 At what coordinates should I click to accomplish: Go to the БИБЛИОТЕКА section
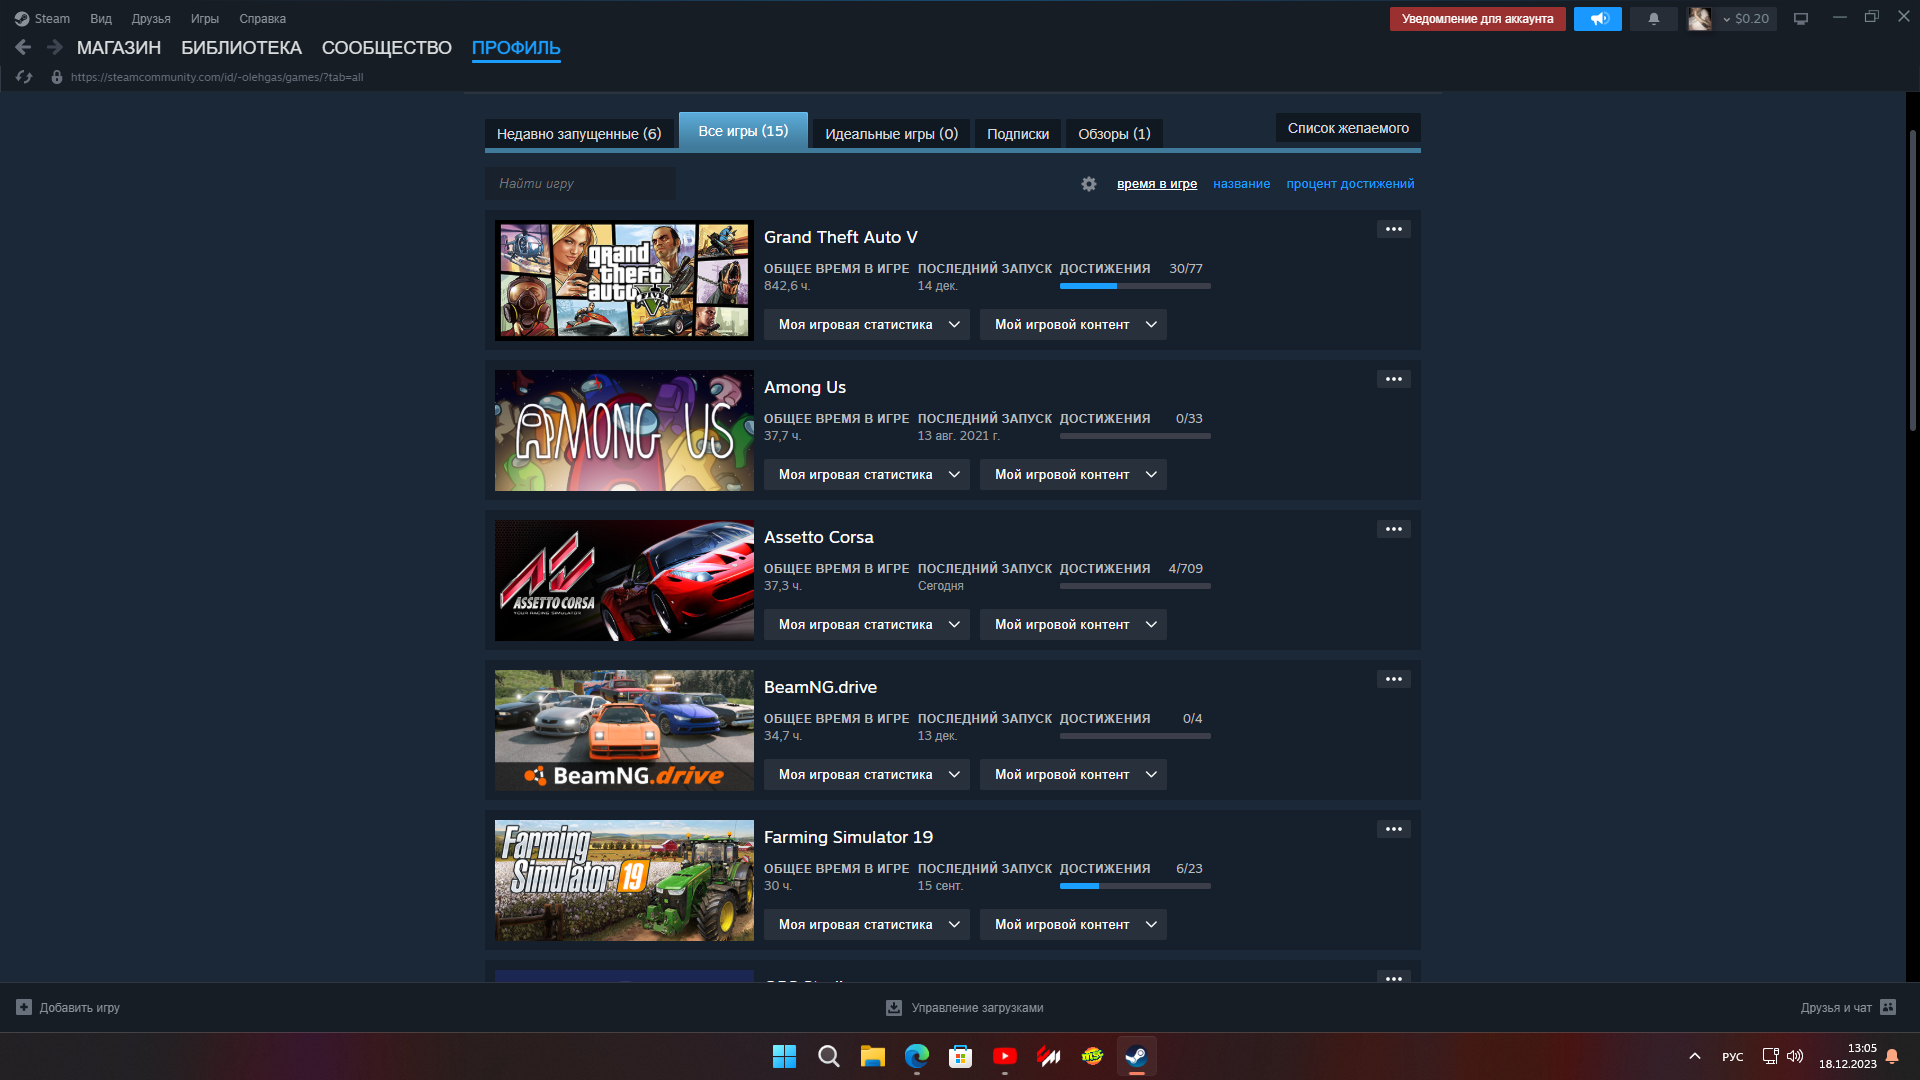tap(241, 48)
